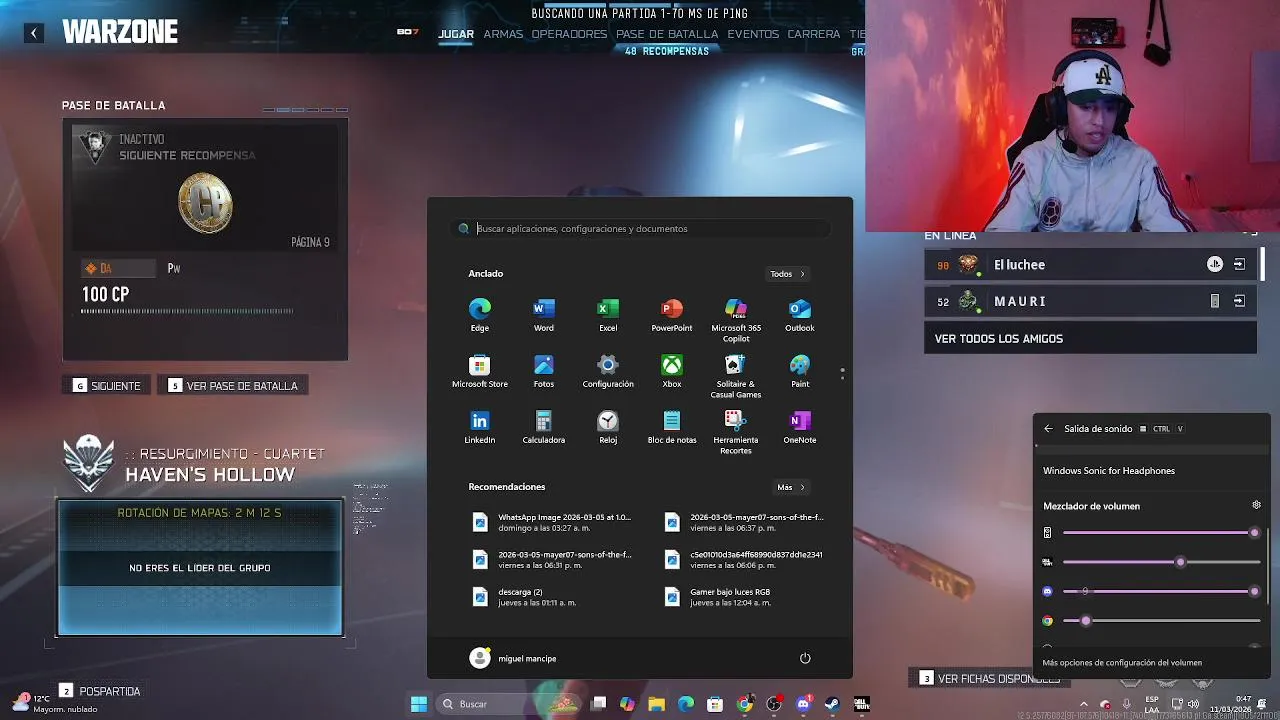Open the Reloj clock app
The height and width of the screenshot is (720, 1280).
[x=608, y=427]
